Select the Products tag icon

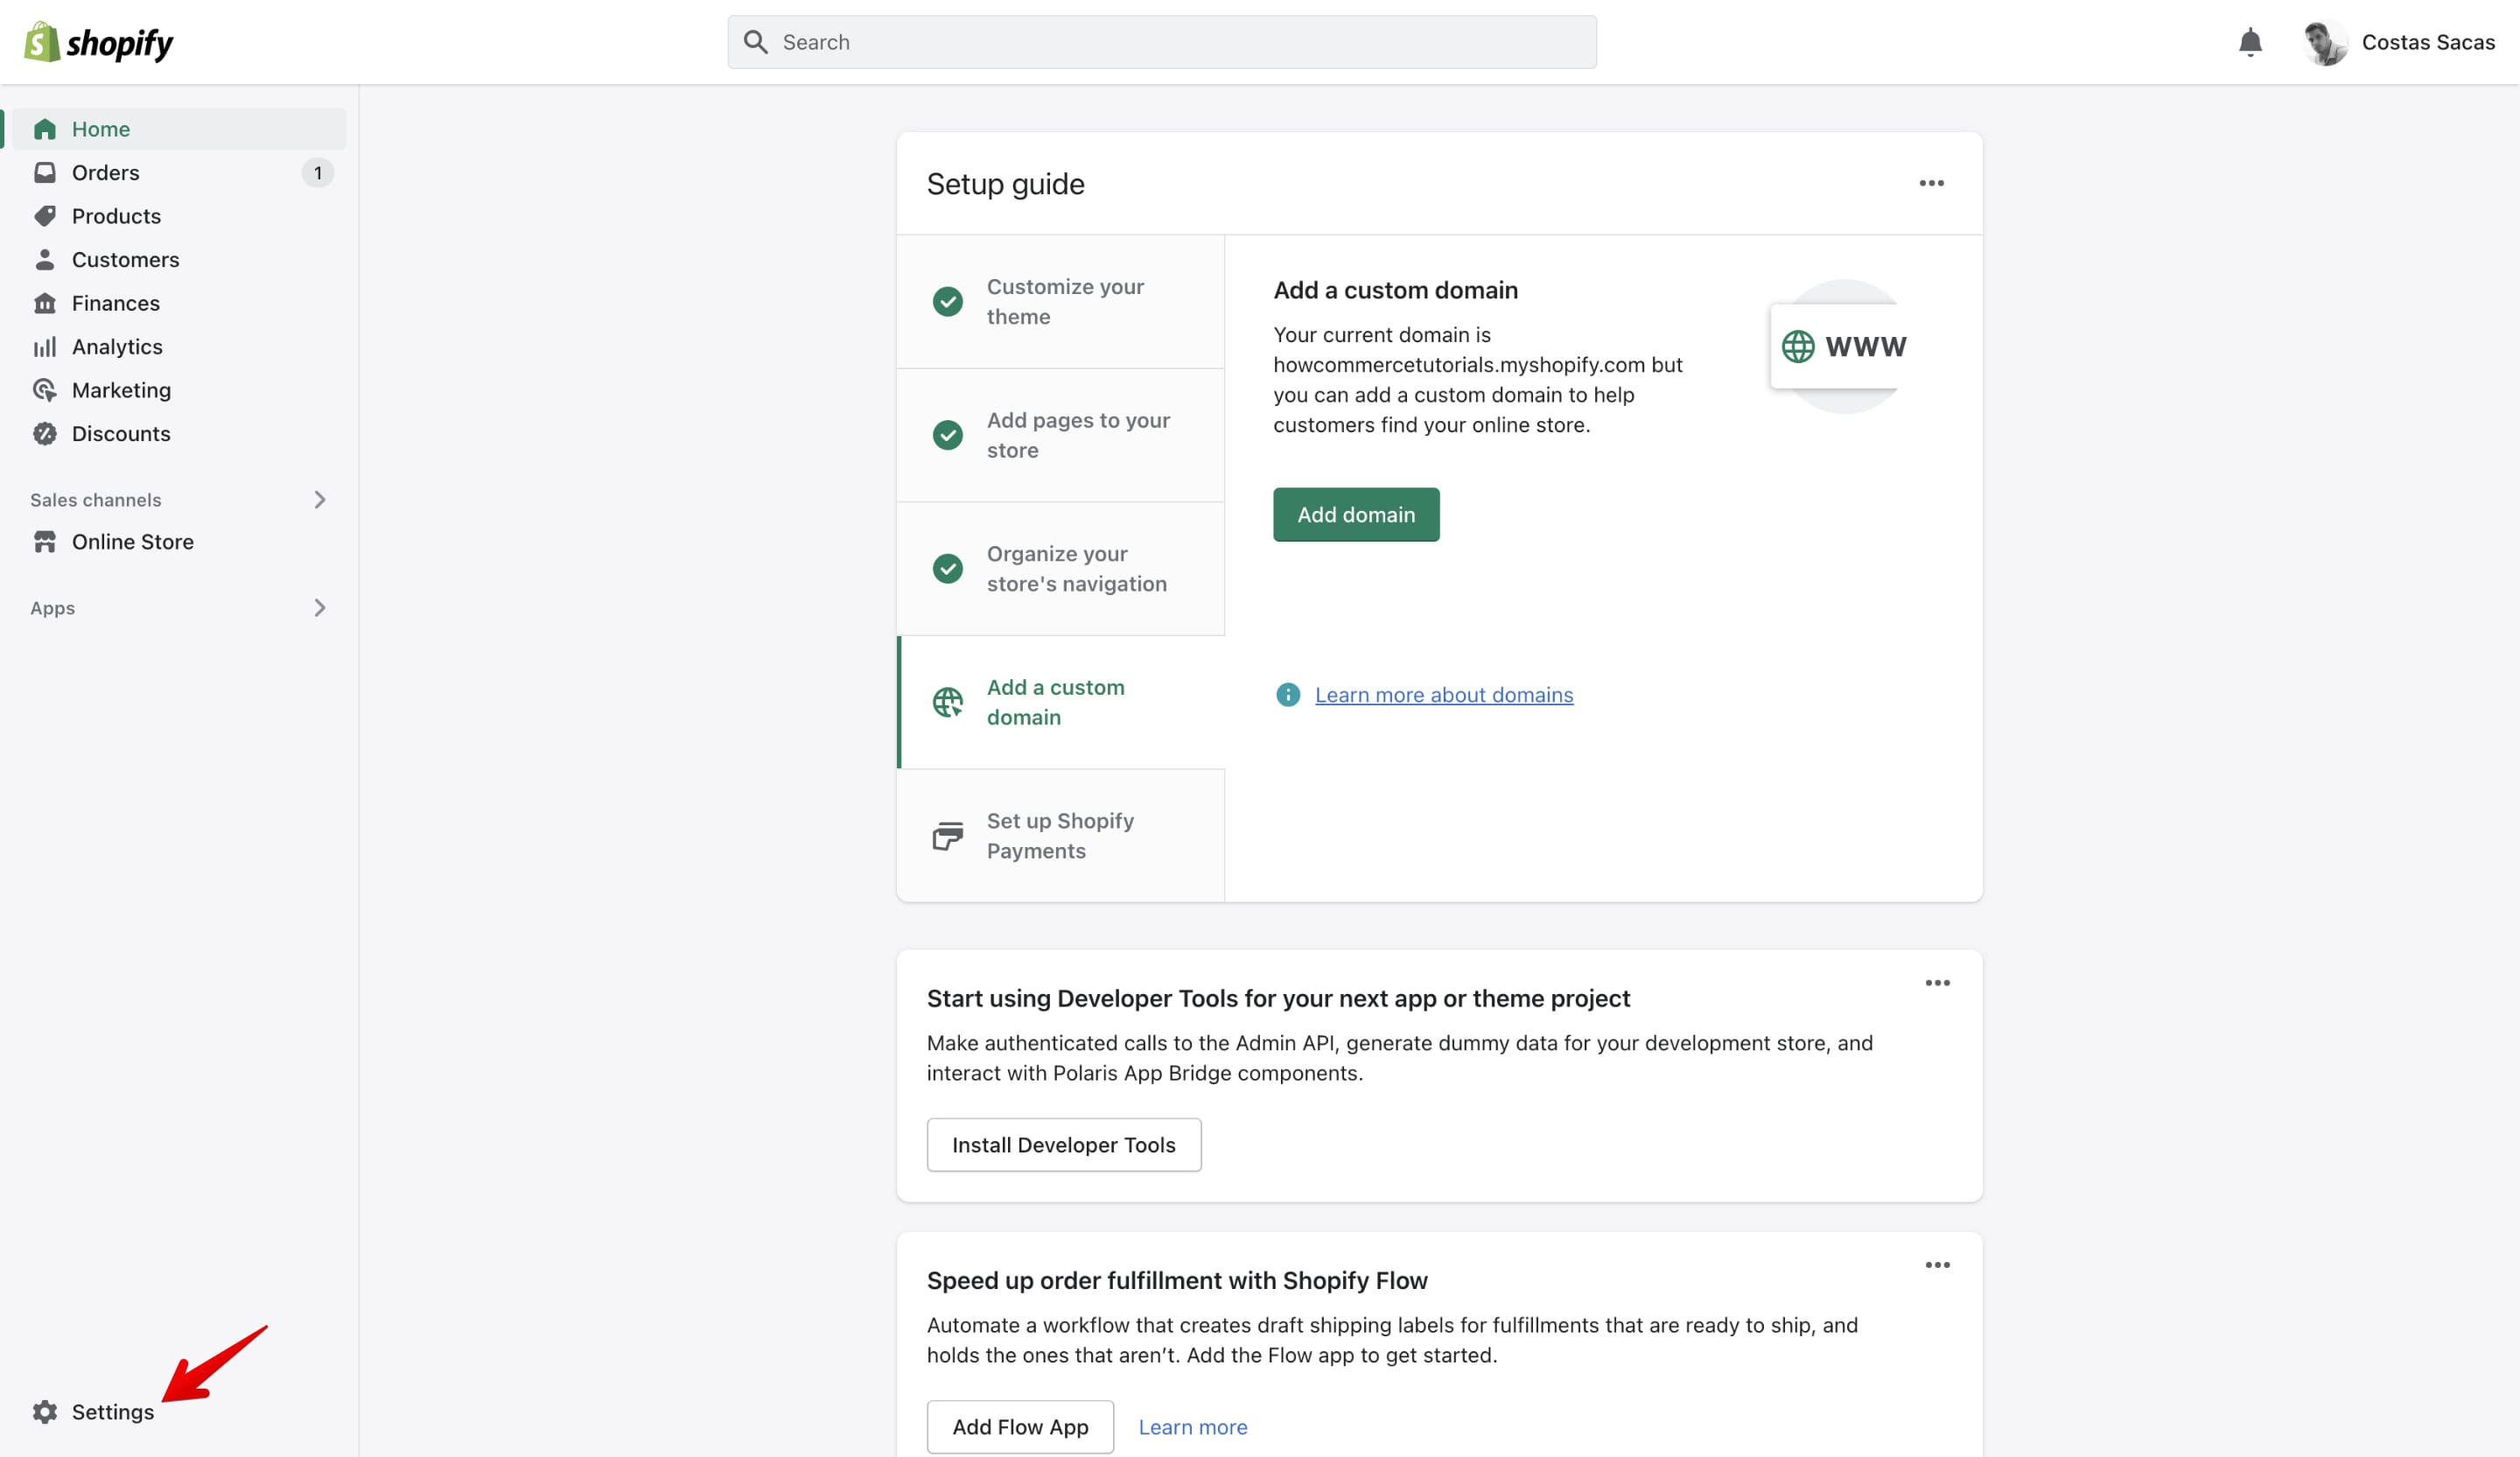coord(45,215)
